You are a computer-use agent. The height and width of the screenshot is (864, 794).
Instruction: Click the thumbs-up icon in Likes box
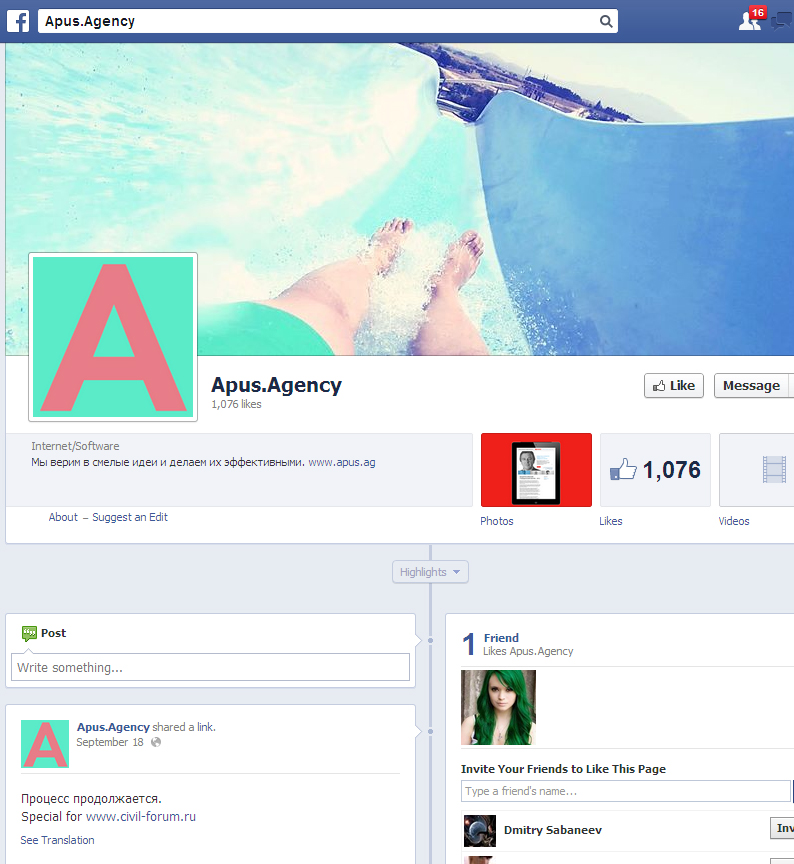click(623, 469)
